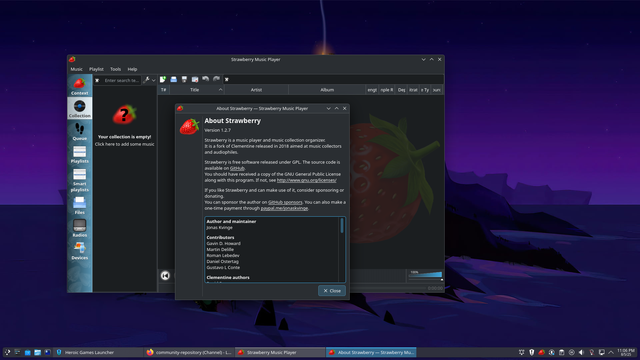
Task: Click the large strawberry logo in About dialog
Action: (189, 126)
